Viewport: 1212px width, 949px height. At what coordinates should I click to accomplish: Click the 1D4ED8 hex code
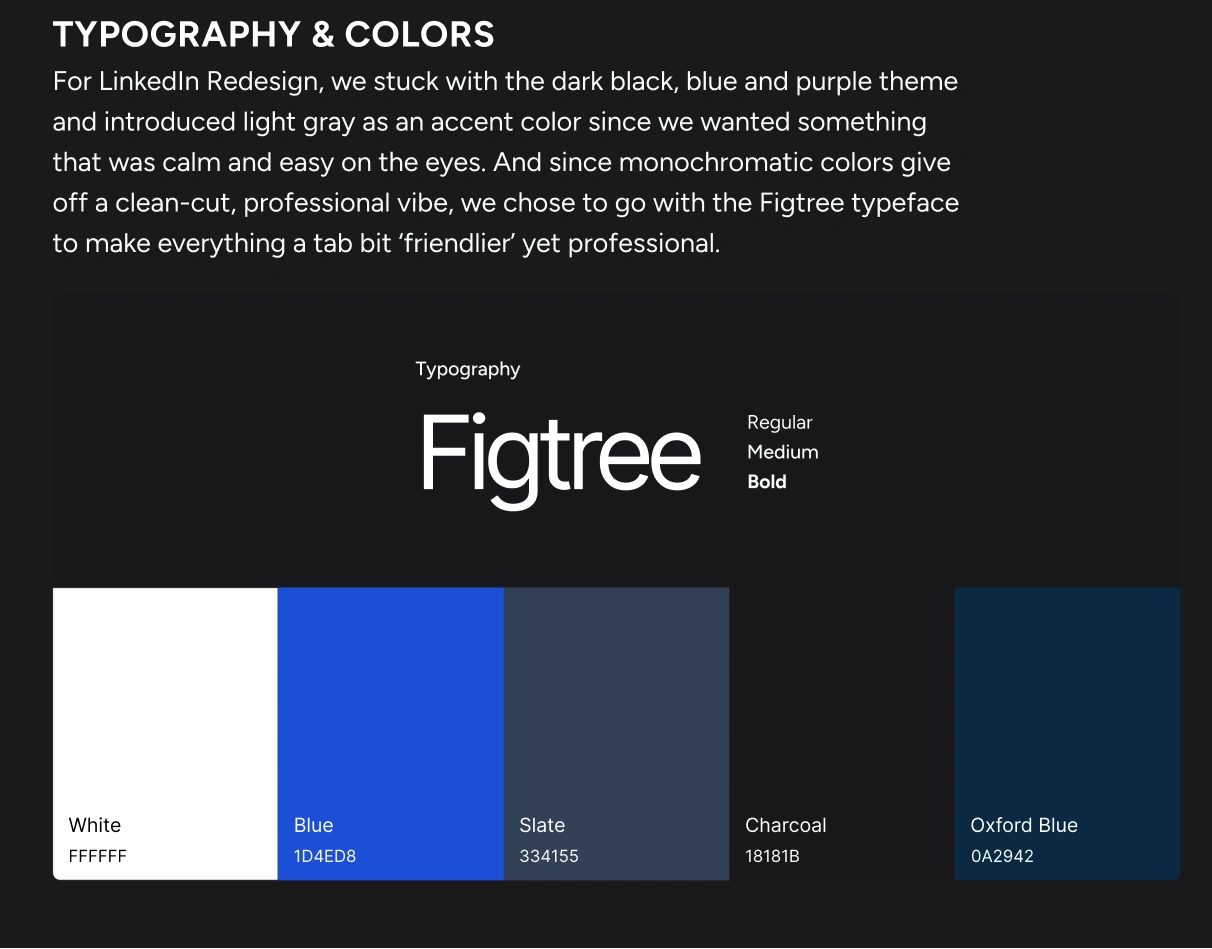pyautogui.click(x=325, y=856)
